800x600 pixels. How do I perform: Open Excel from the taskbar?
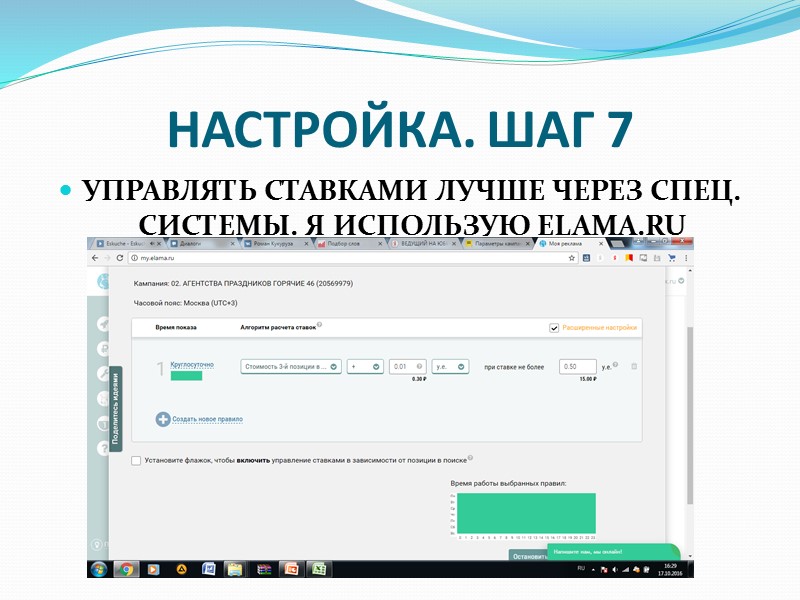point(319,569)
